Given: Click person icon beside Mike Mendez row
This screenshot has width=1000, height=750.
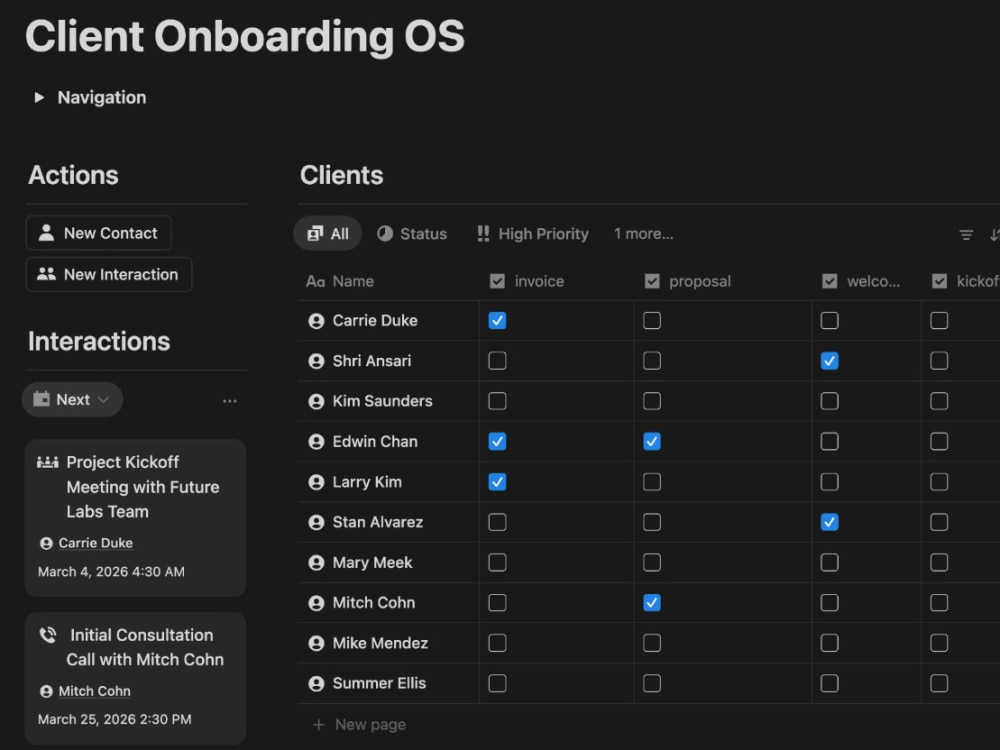Looking at the screenshot, I should 316,643.
